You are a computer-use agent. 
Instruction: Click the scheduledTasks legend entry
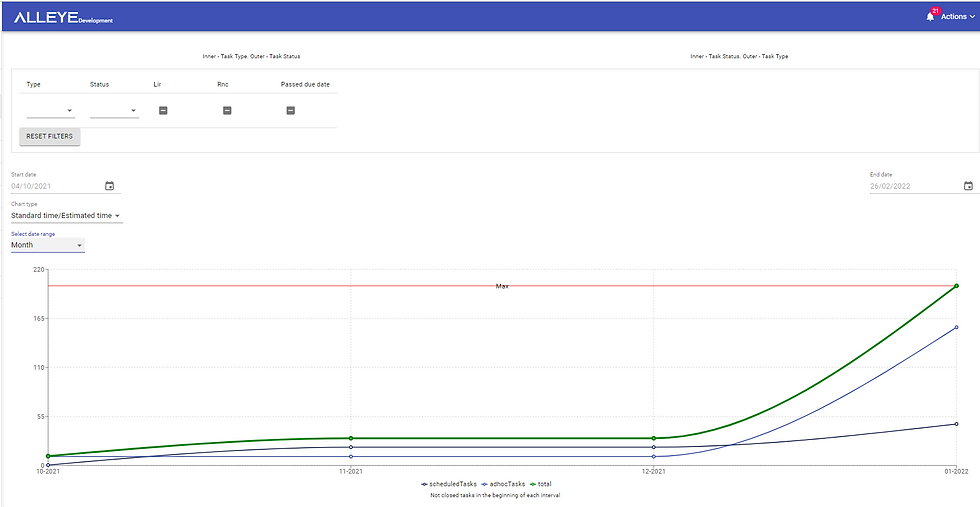[x=449, y=484]
